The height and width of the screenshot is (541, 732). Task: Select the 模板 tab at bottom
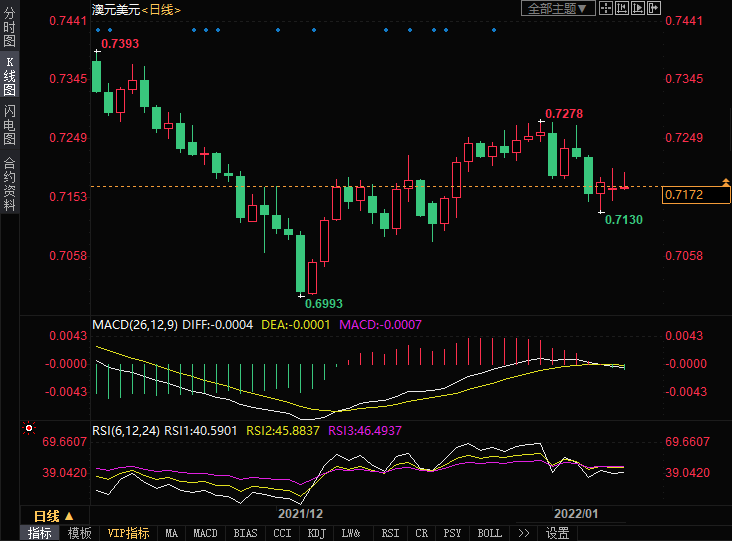click(x=79, y=533)
